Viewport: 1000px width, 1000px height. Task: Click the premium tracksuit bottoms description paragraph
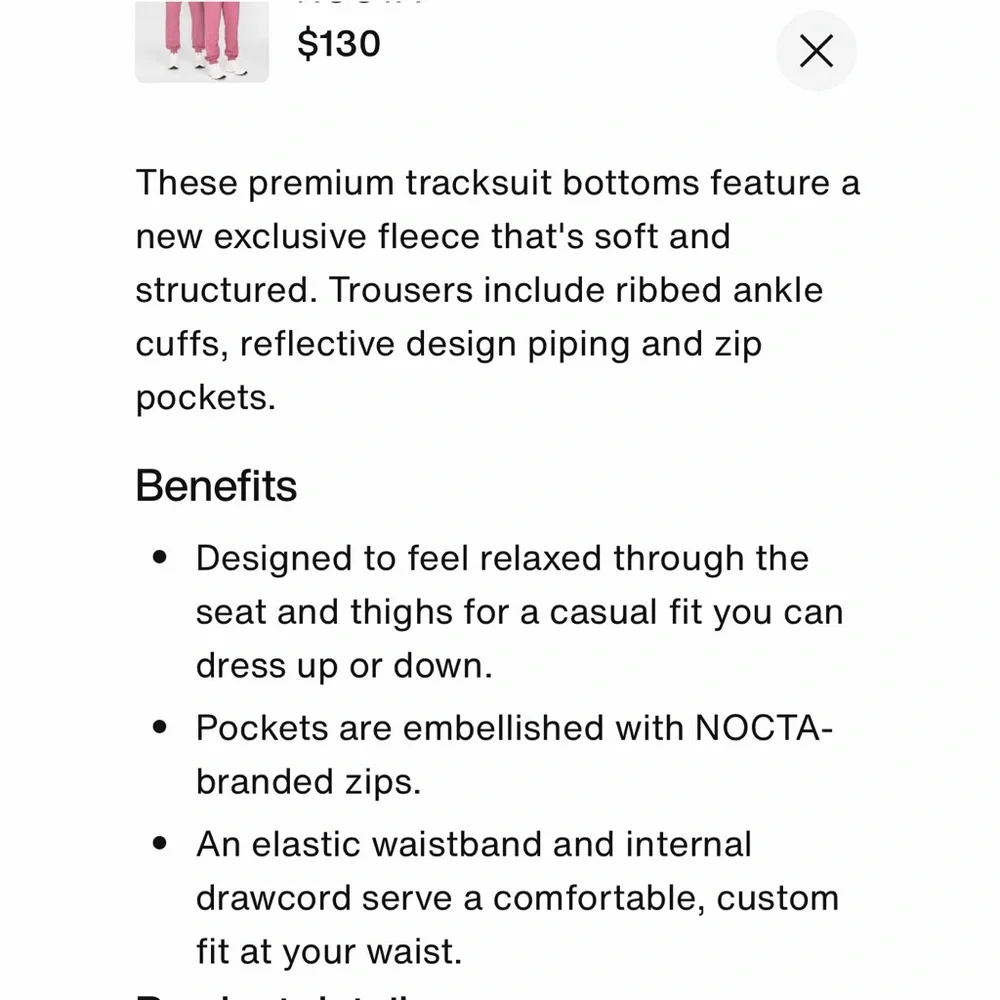coord(497,290)
